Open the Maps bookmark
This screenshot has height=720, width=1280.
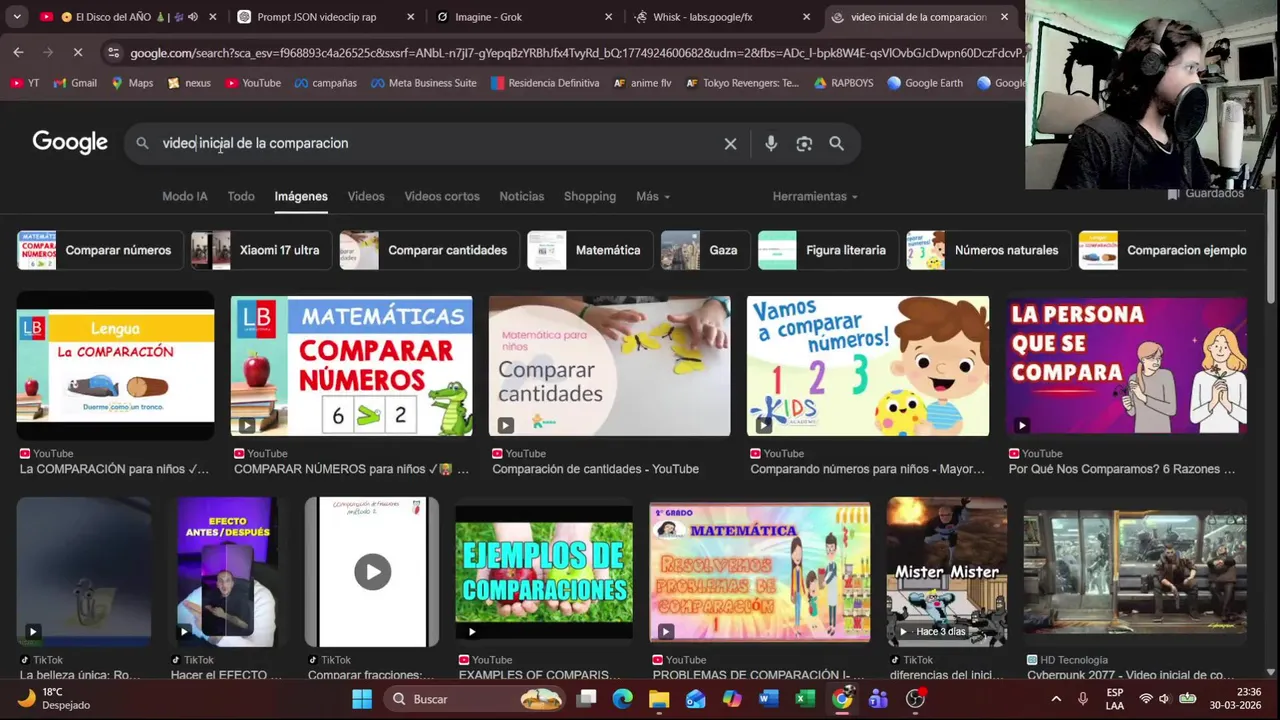tap(132, 83)
